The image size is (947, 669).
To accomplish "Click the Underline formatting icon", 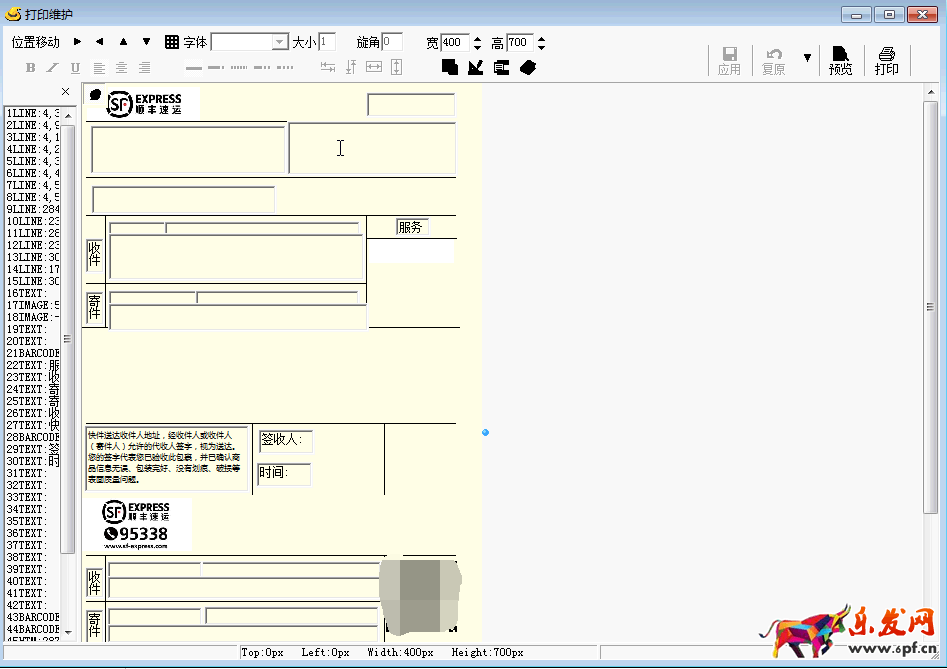I will [x=76, y=68].
